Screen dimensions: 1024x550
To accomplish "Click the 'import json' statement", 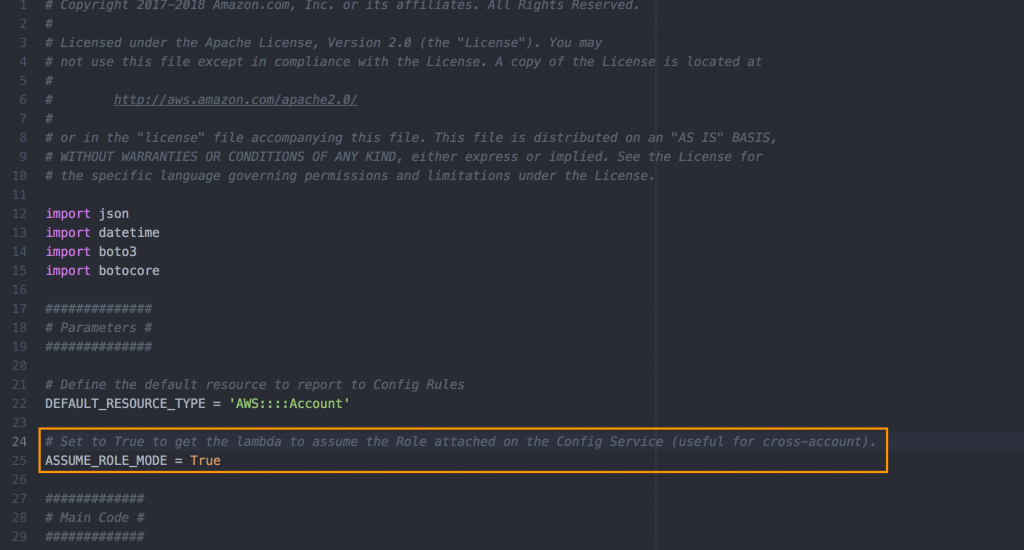I will (x=87, y=214).
